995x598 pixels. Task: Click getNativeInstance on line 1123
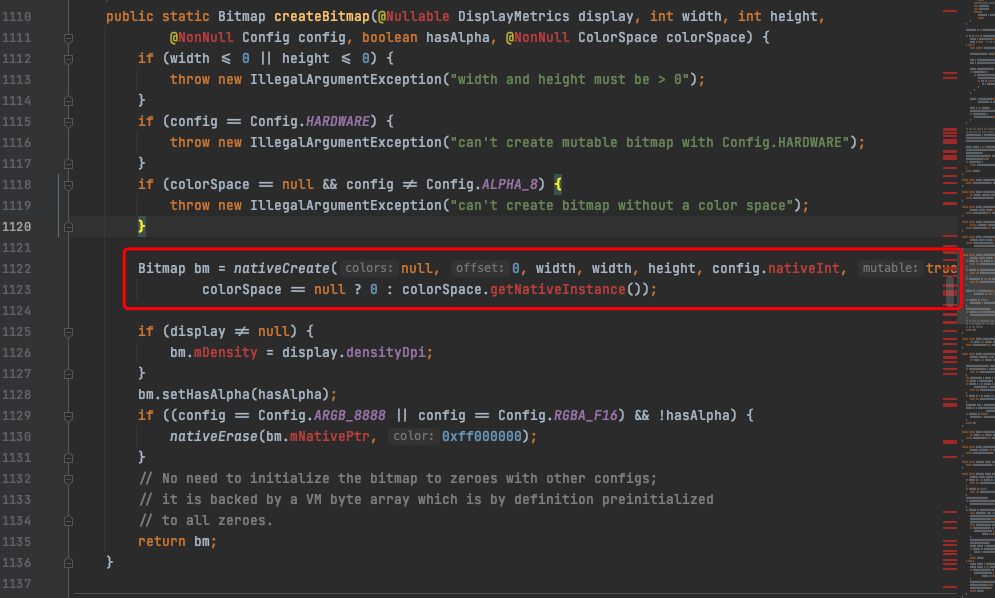click(x=558, y=289)
